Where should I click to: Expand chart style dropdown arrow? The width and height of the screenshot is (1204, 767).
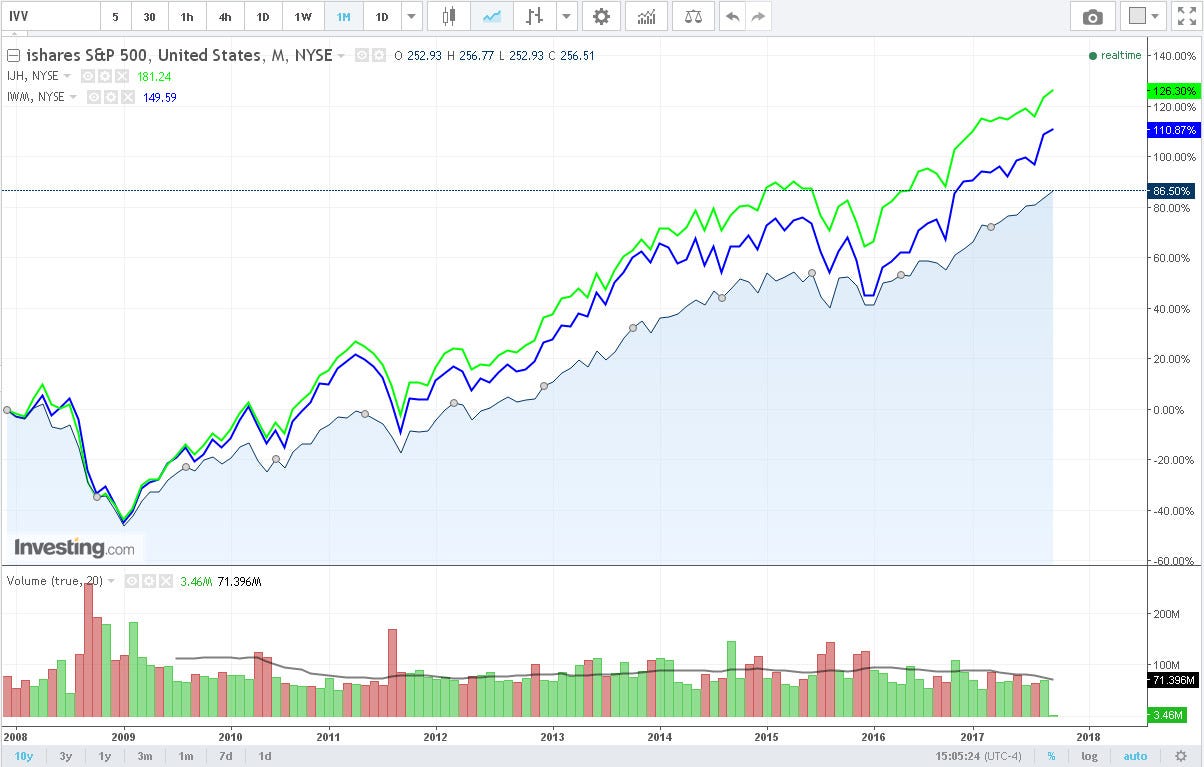click(x=567, y=16)
